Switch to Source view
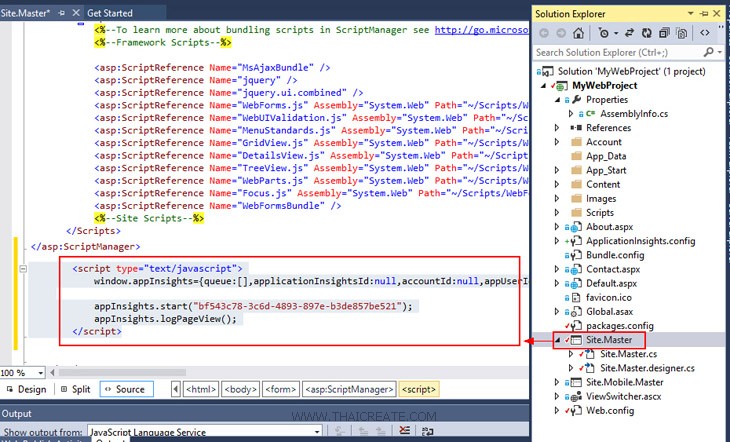This screenshot has height=442, width=730. [127, 389]
